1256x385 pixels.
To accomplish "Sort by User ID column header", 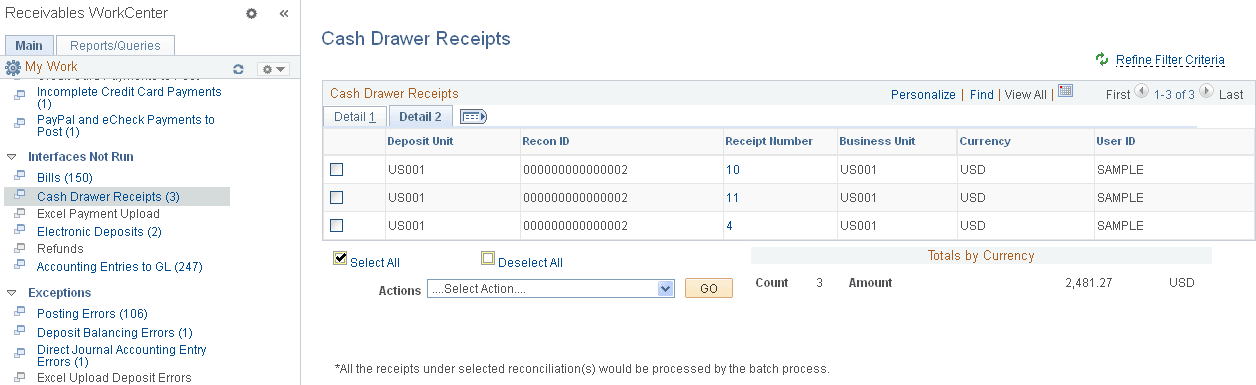I will coord(1116,141).
